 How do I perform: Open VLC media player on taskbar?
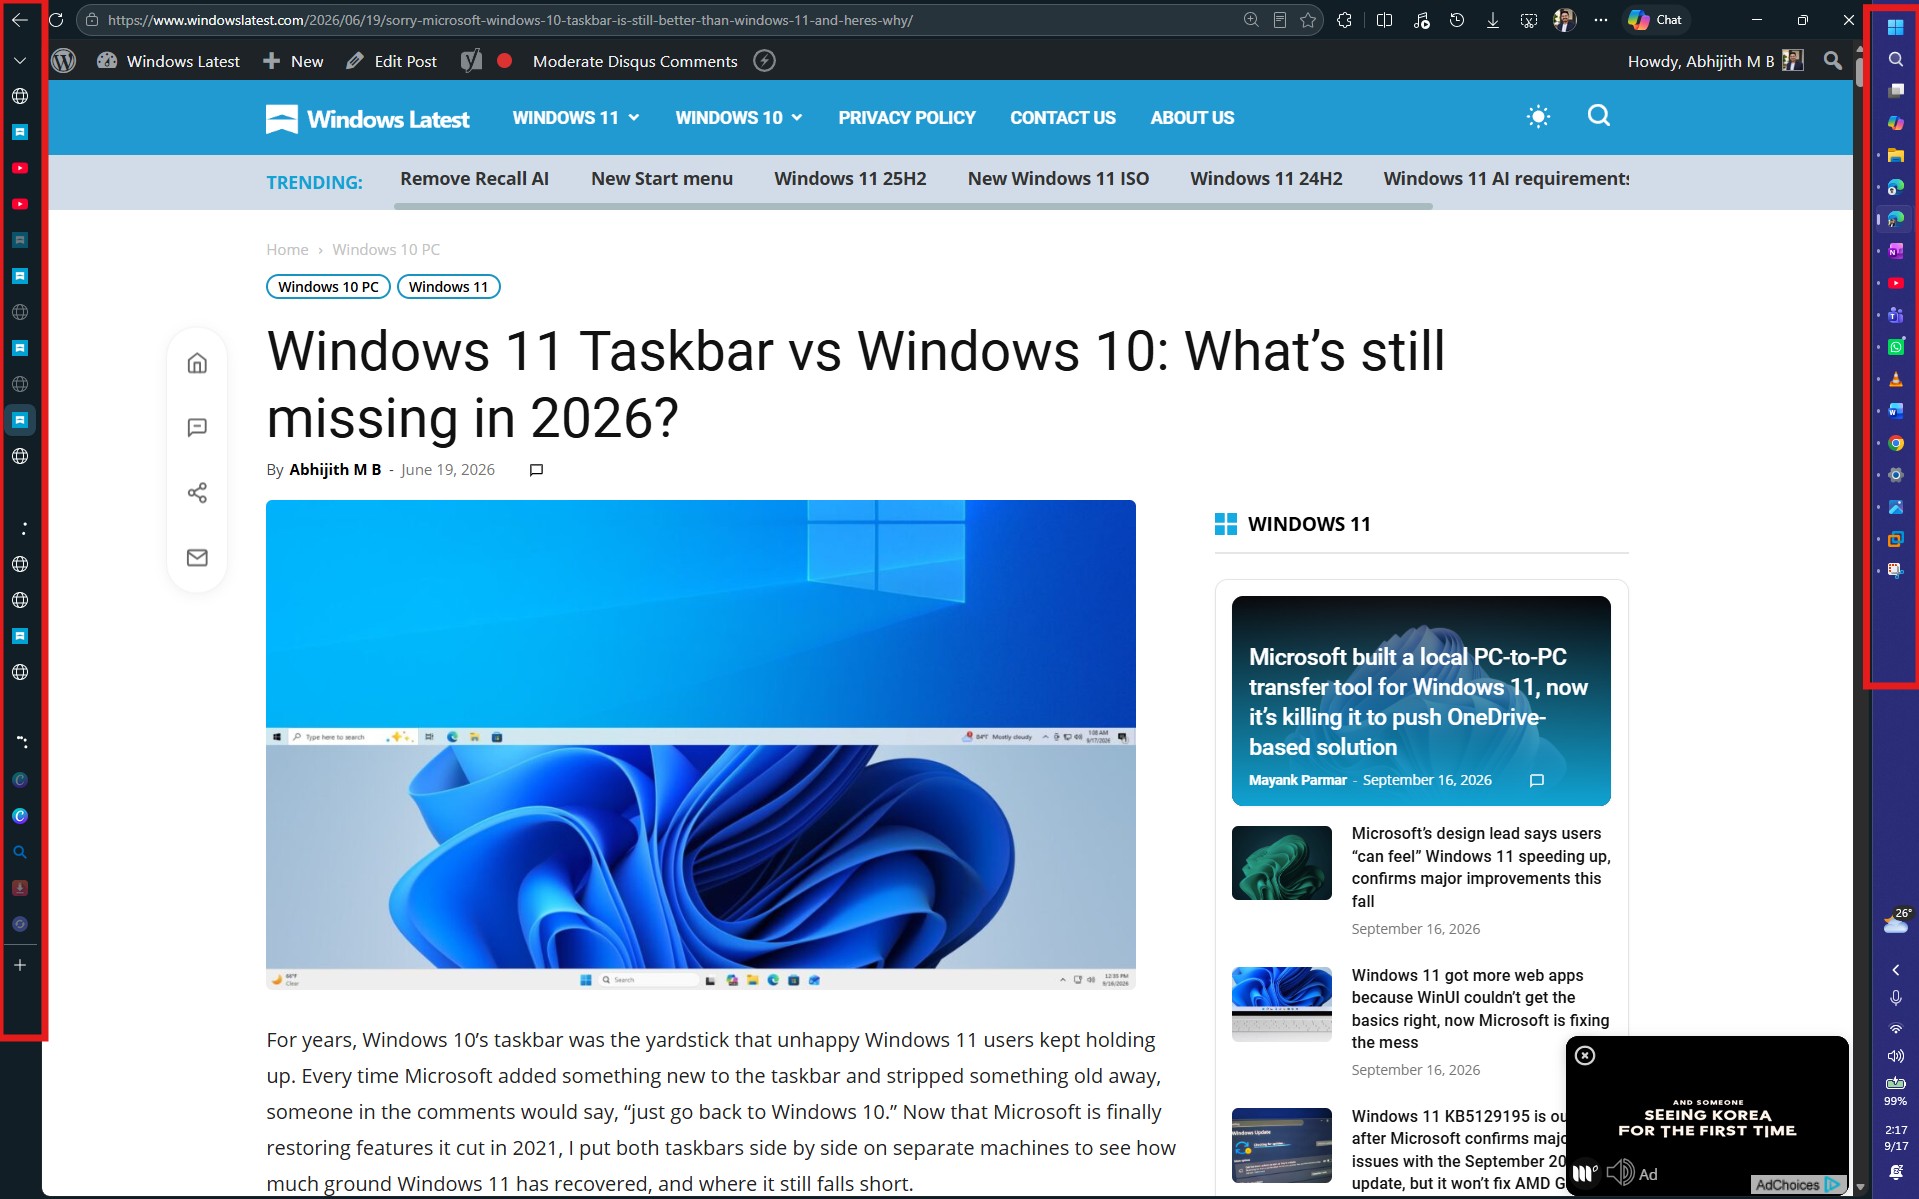[x=1895, y=379]
